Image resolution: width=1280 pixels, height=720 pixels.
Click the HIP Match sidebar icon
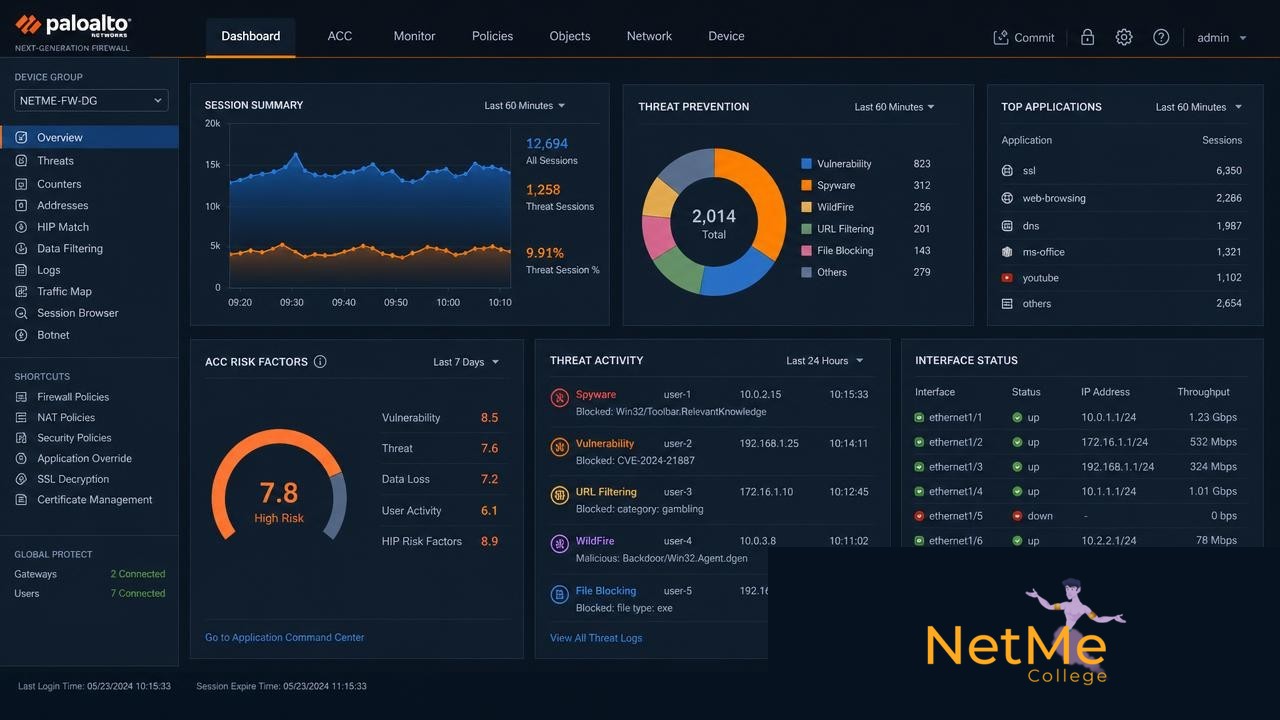click(22, 227)
